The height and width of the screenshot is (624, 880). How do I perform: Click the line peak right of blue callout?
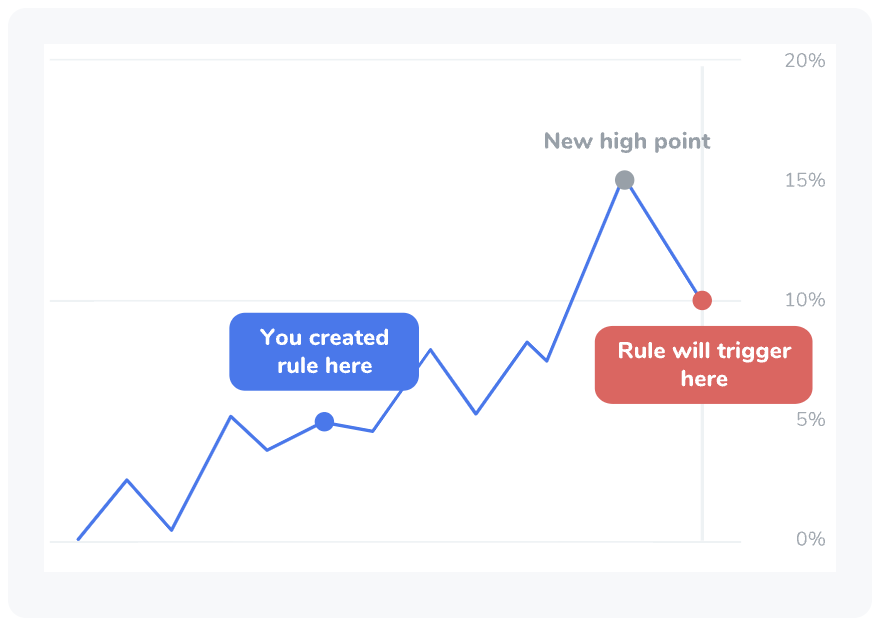(430, 350)
